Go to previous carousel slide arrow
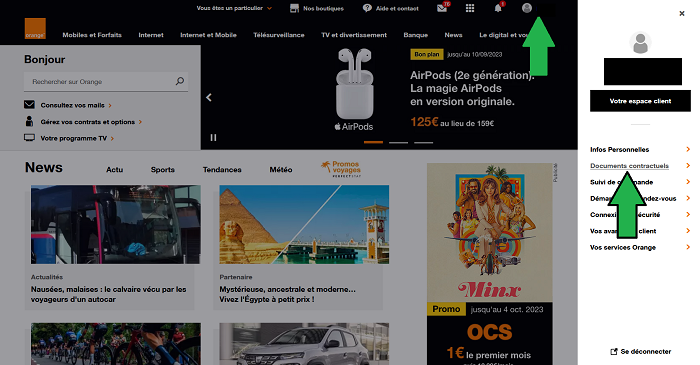 209,97
